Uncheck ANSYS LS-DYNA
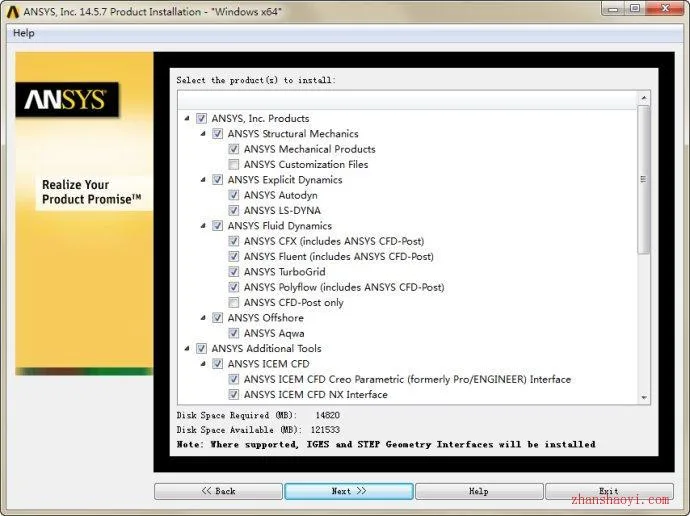Viewport: 690px width, 516px height. coord(234,210)
